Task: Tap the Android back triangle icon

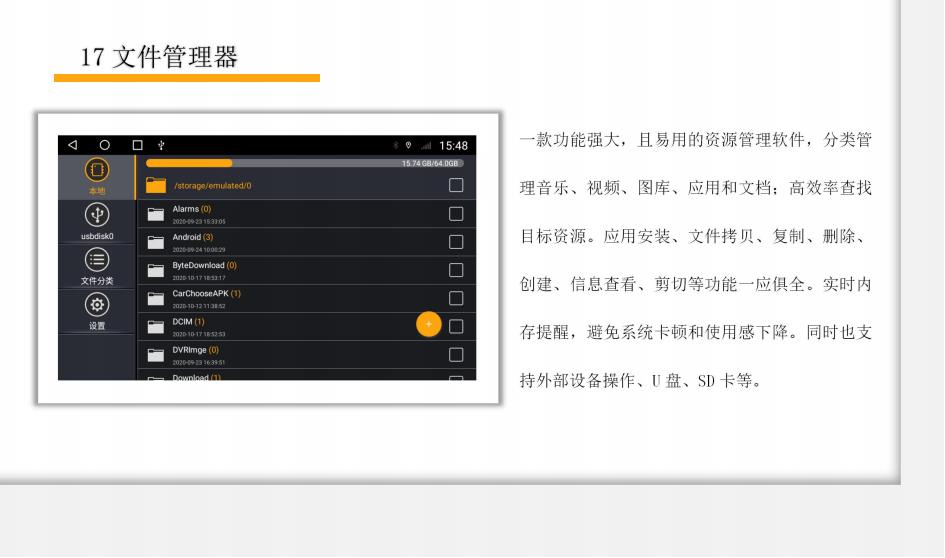Action: pos(73,145)
